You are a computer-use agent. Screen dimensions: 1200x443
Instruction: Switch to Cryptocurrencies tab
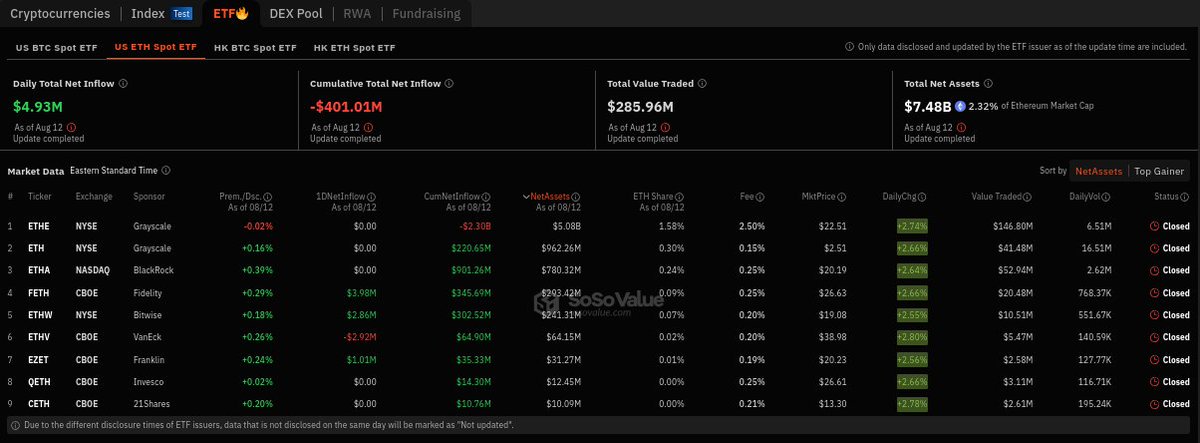tap(59, 14)
